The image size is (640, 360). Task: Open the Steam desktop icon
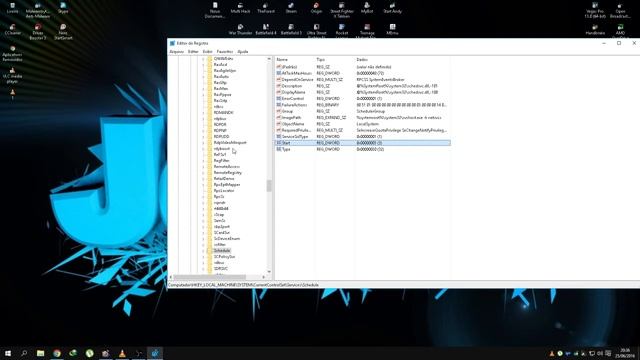(291, 8)
